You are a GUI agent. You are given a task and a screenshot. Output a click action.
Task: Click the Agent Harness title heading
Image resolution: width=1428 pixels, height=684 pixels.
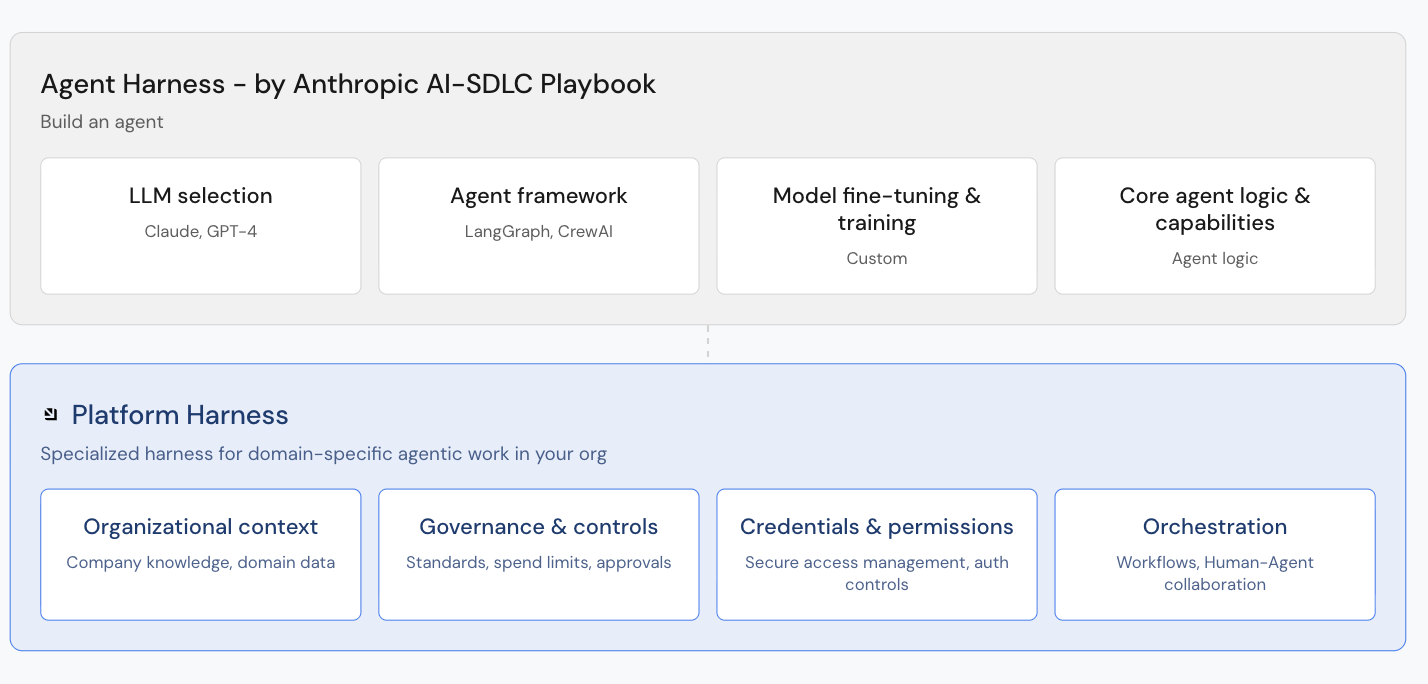tap(348, 84)
